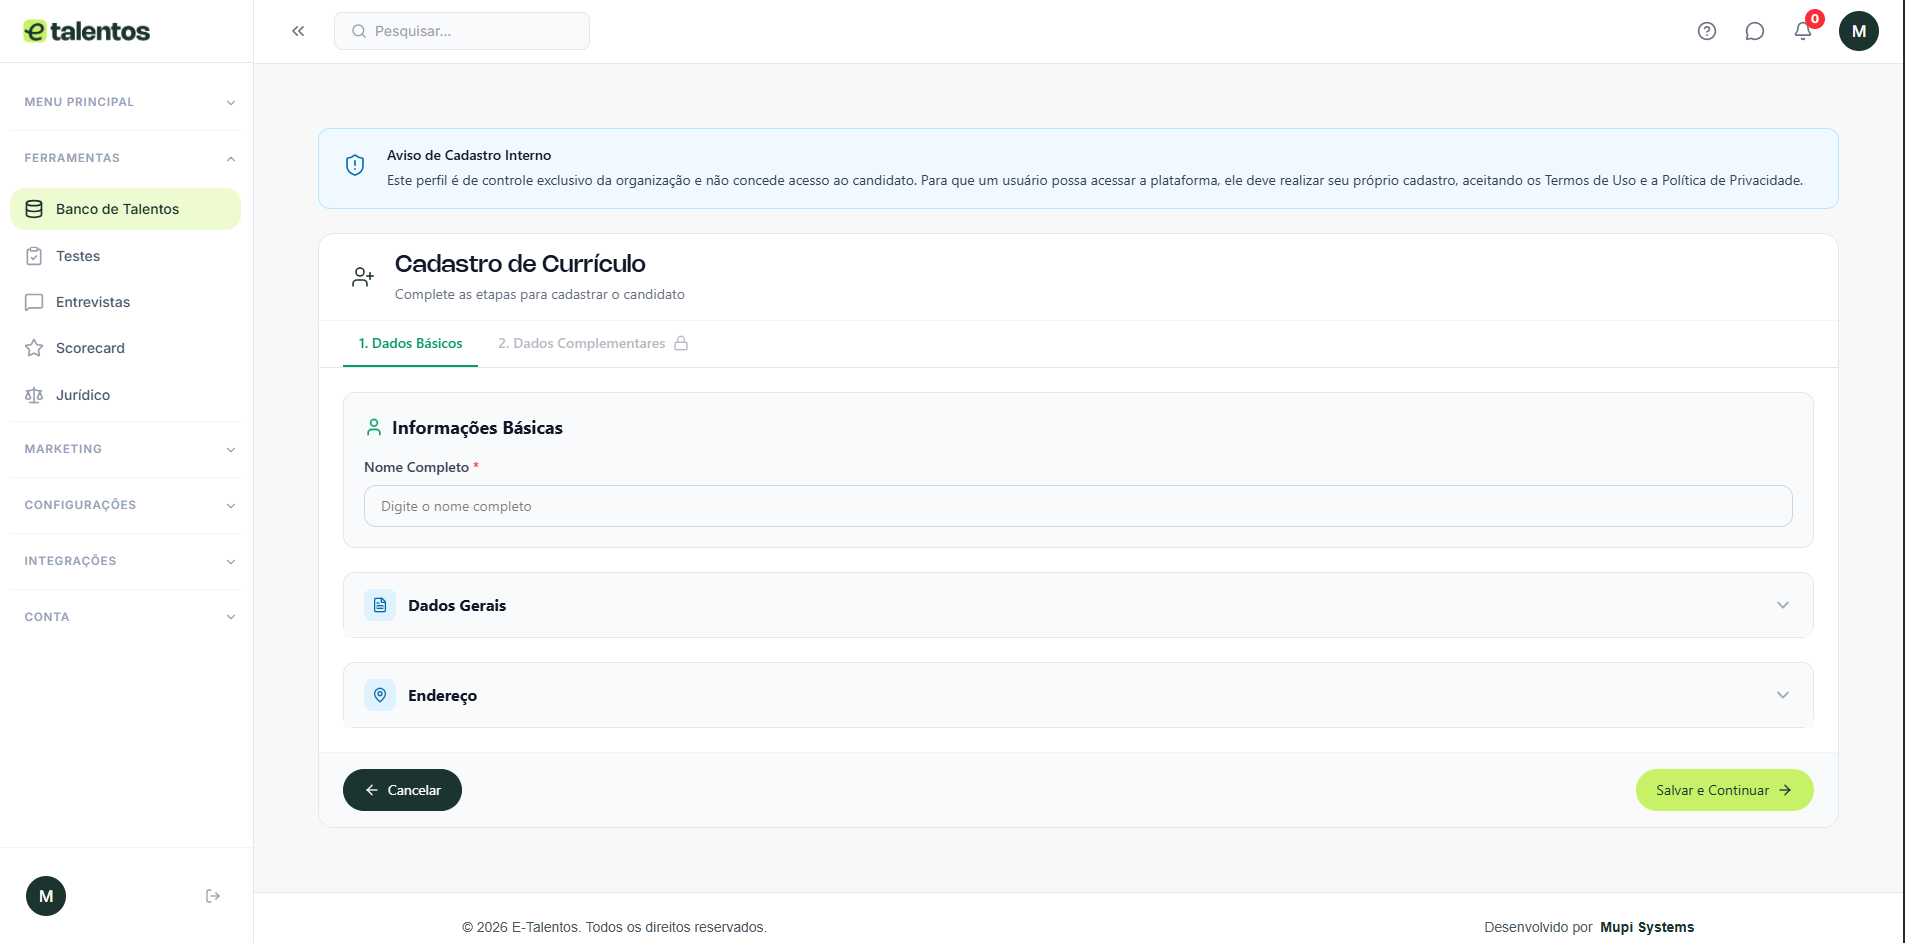Click the logout icon in sidebar footer
The height and width of the screenshot is (943, 1905).
click(213, 896)
